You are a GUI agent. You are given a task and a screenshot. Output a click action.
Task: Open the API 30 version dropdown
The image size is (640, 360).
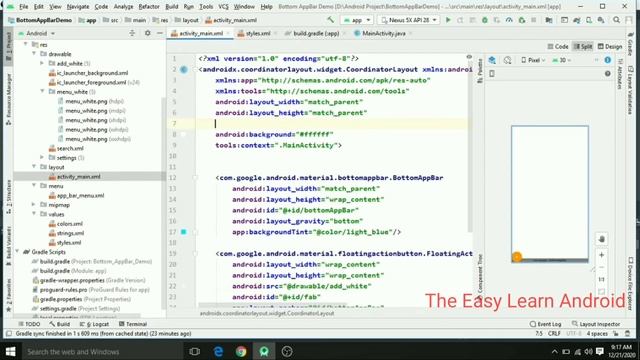click(562, 60)
